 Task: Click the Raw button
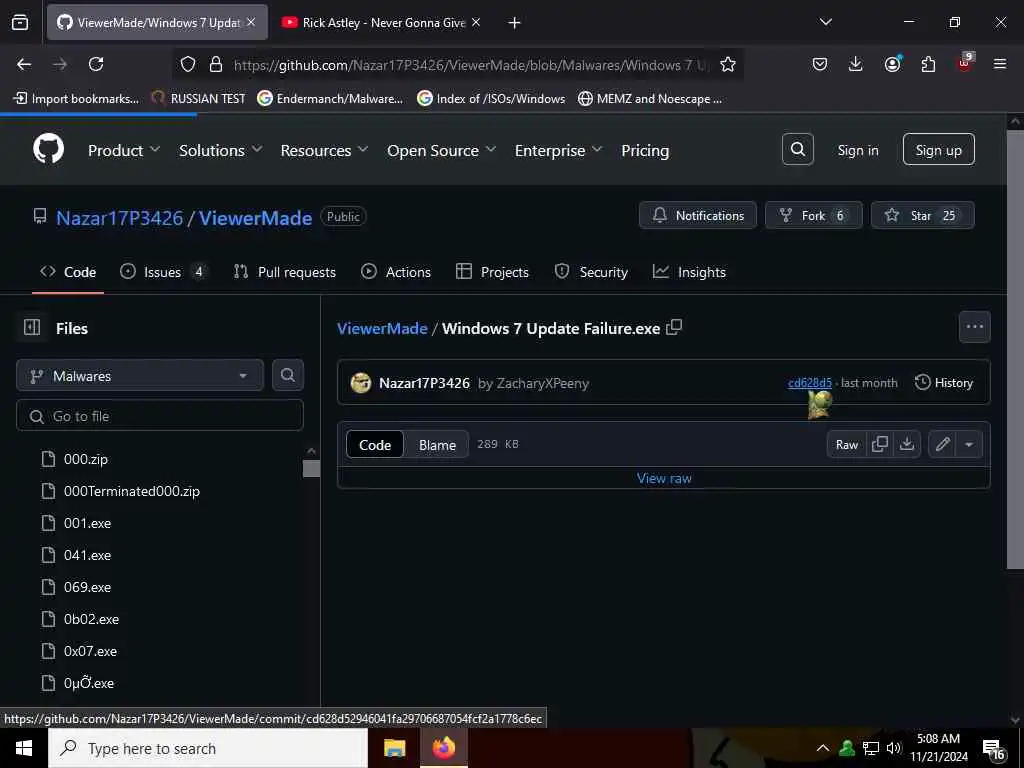click(x=846, y=444)
